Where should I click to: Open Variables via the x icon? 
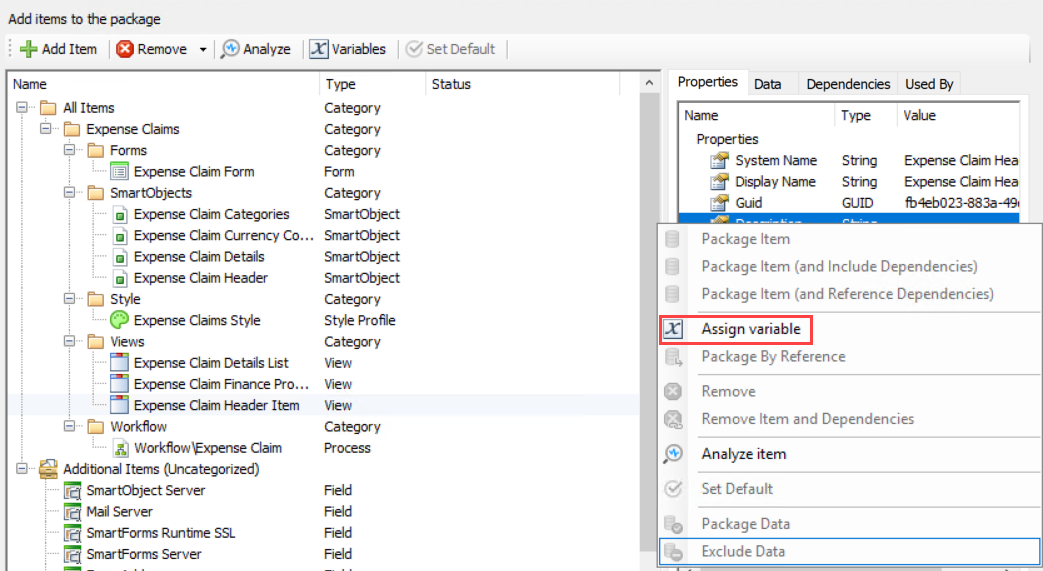[x=319, y=49]
